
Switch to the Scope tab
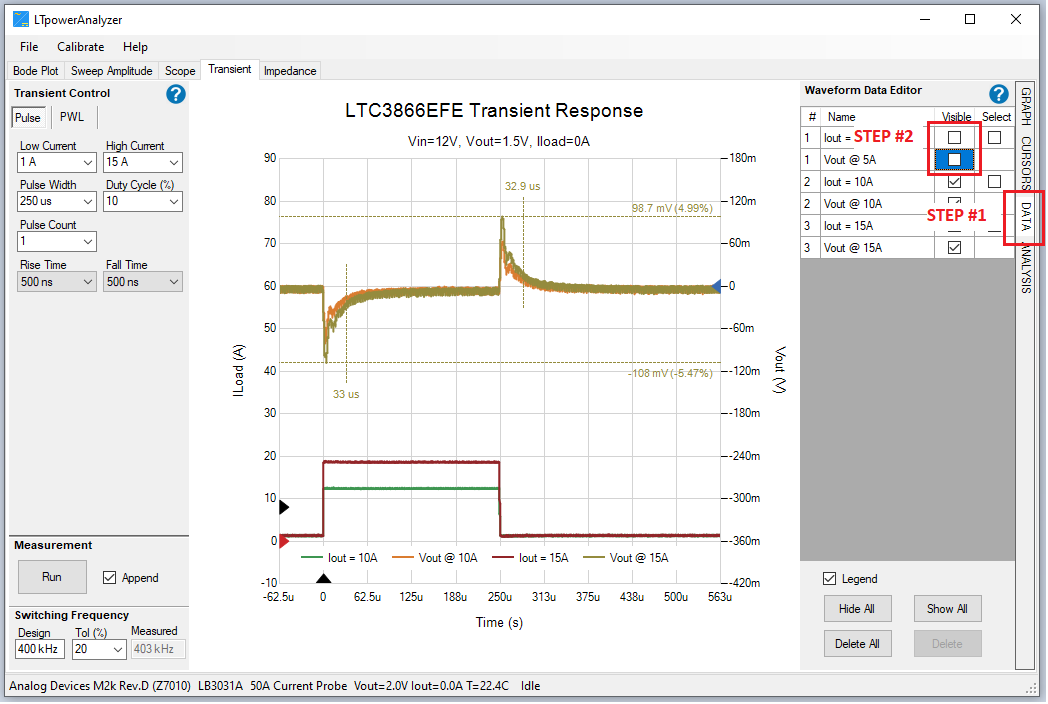(x=179, y=70)
